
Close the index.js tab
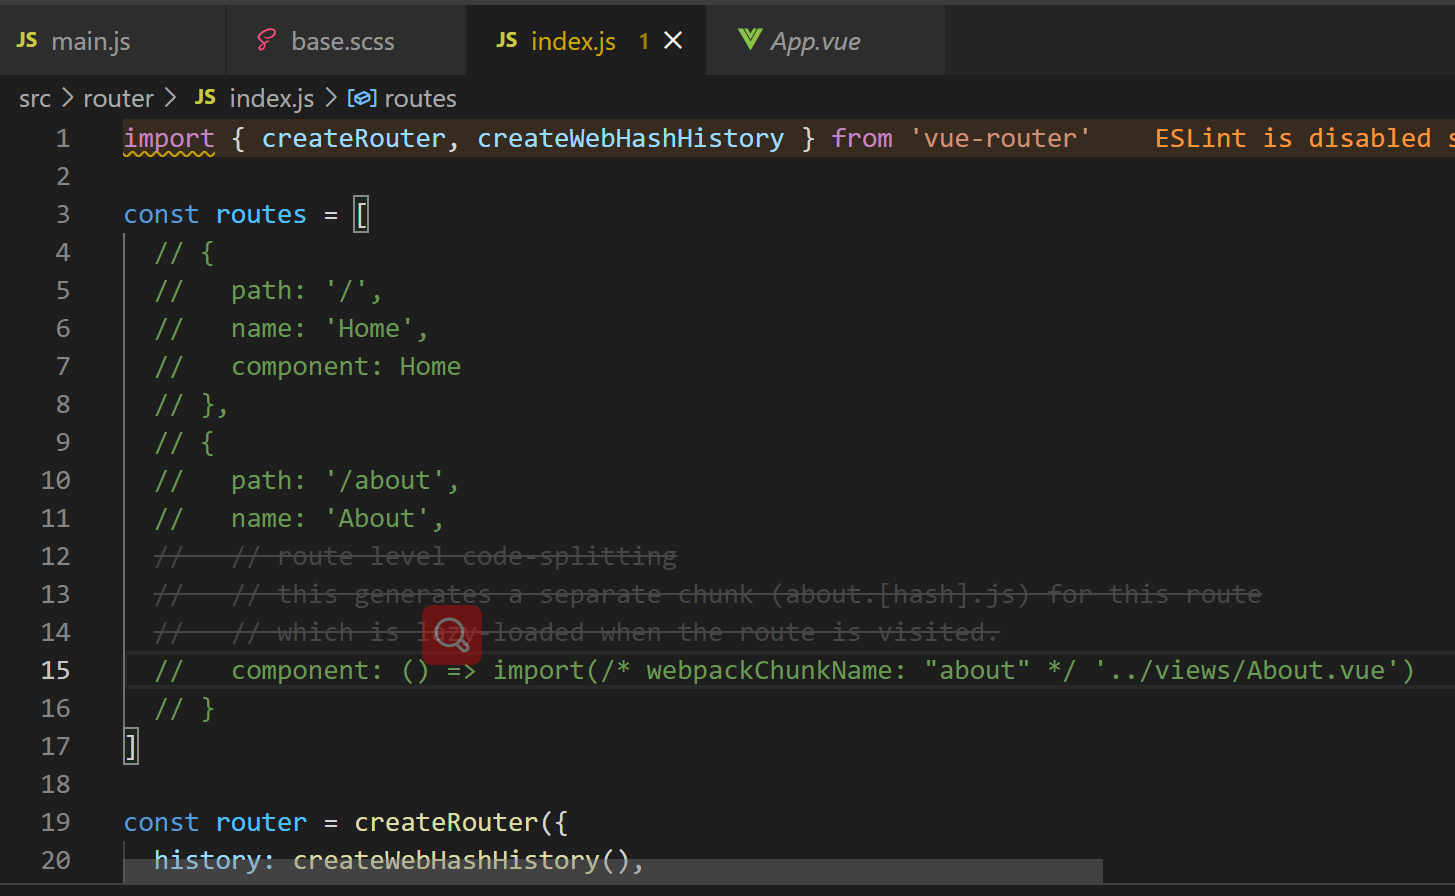pos(674,40)
